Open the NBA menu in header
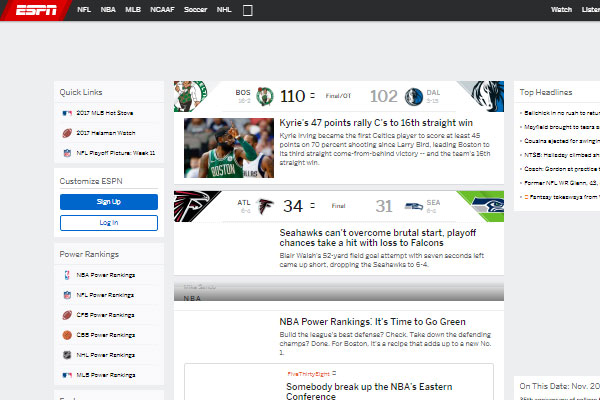600x400 pixels. click(x=108, y=10)
